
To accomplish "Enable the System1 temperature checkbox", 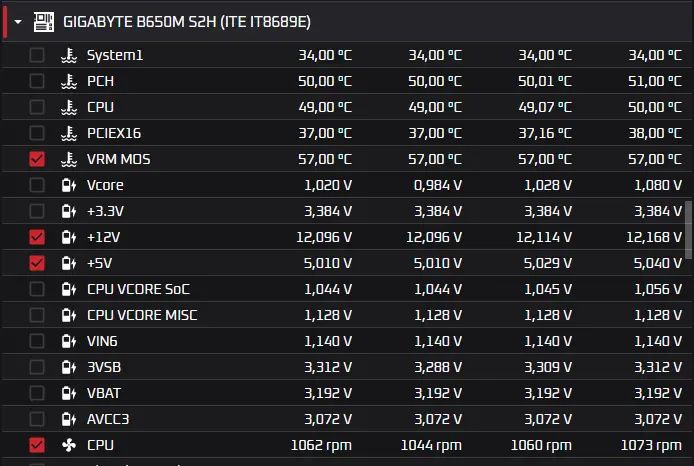I will point(37,55).
